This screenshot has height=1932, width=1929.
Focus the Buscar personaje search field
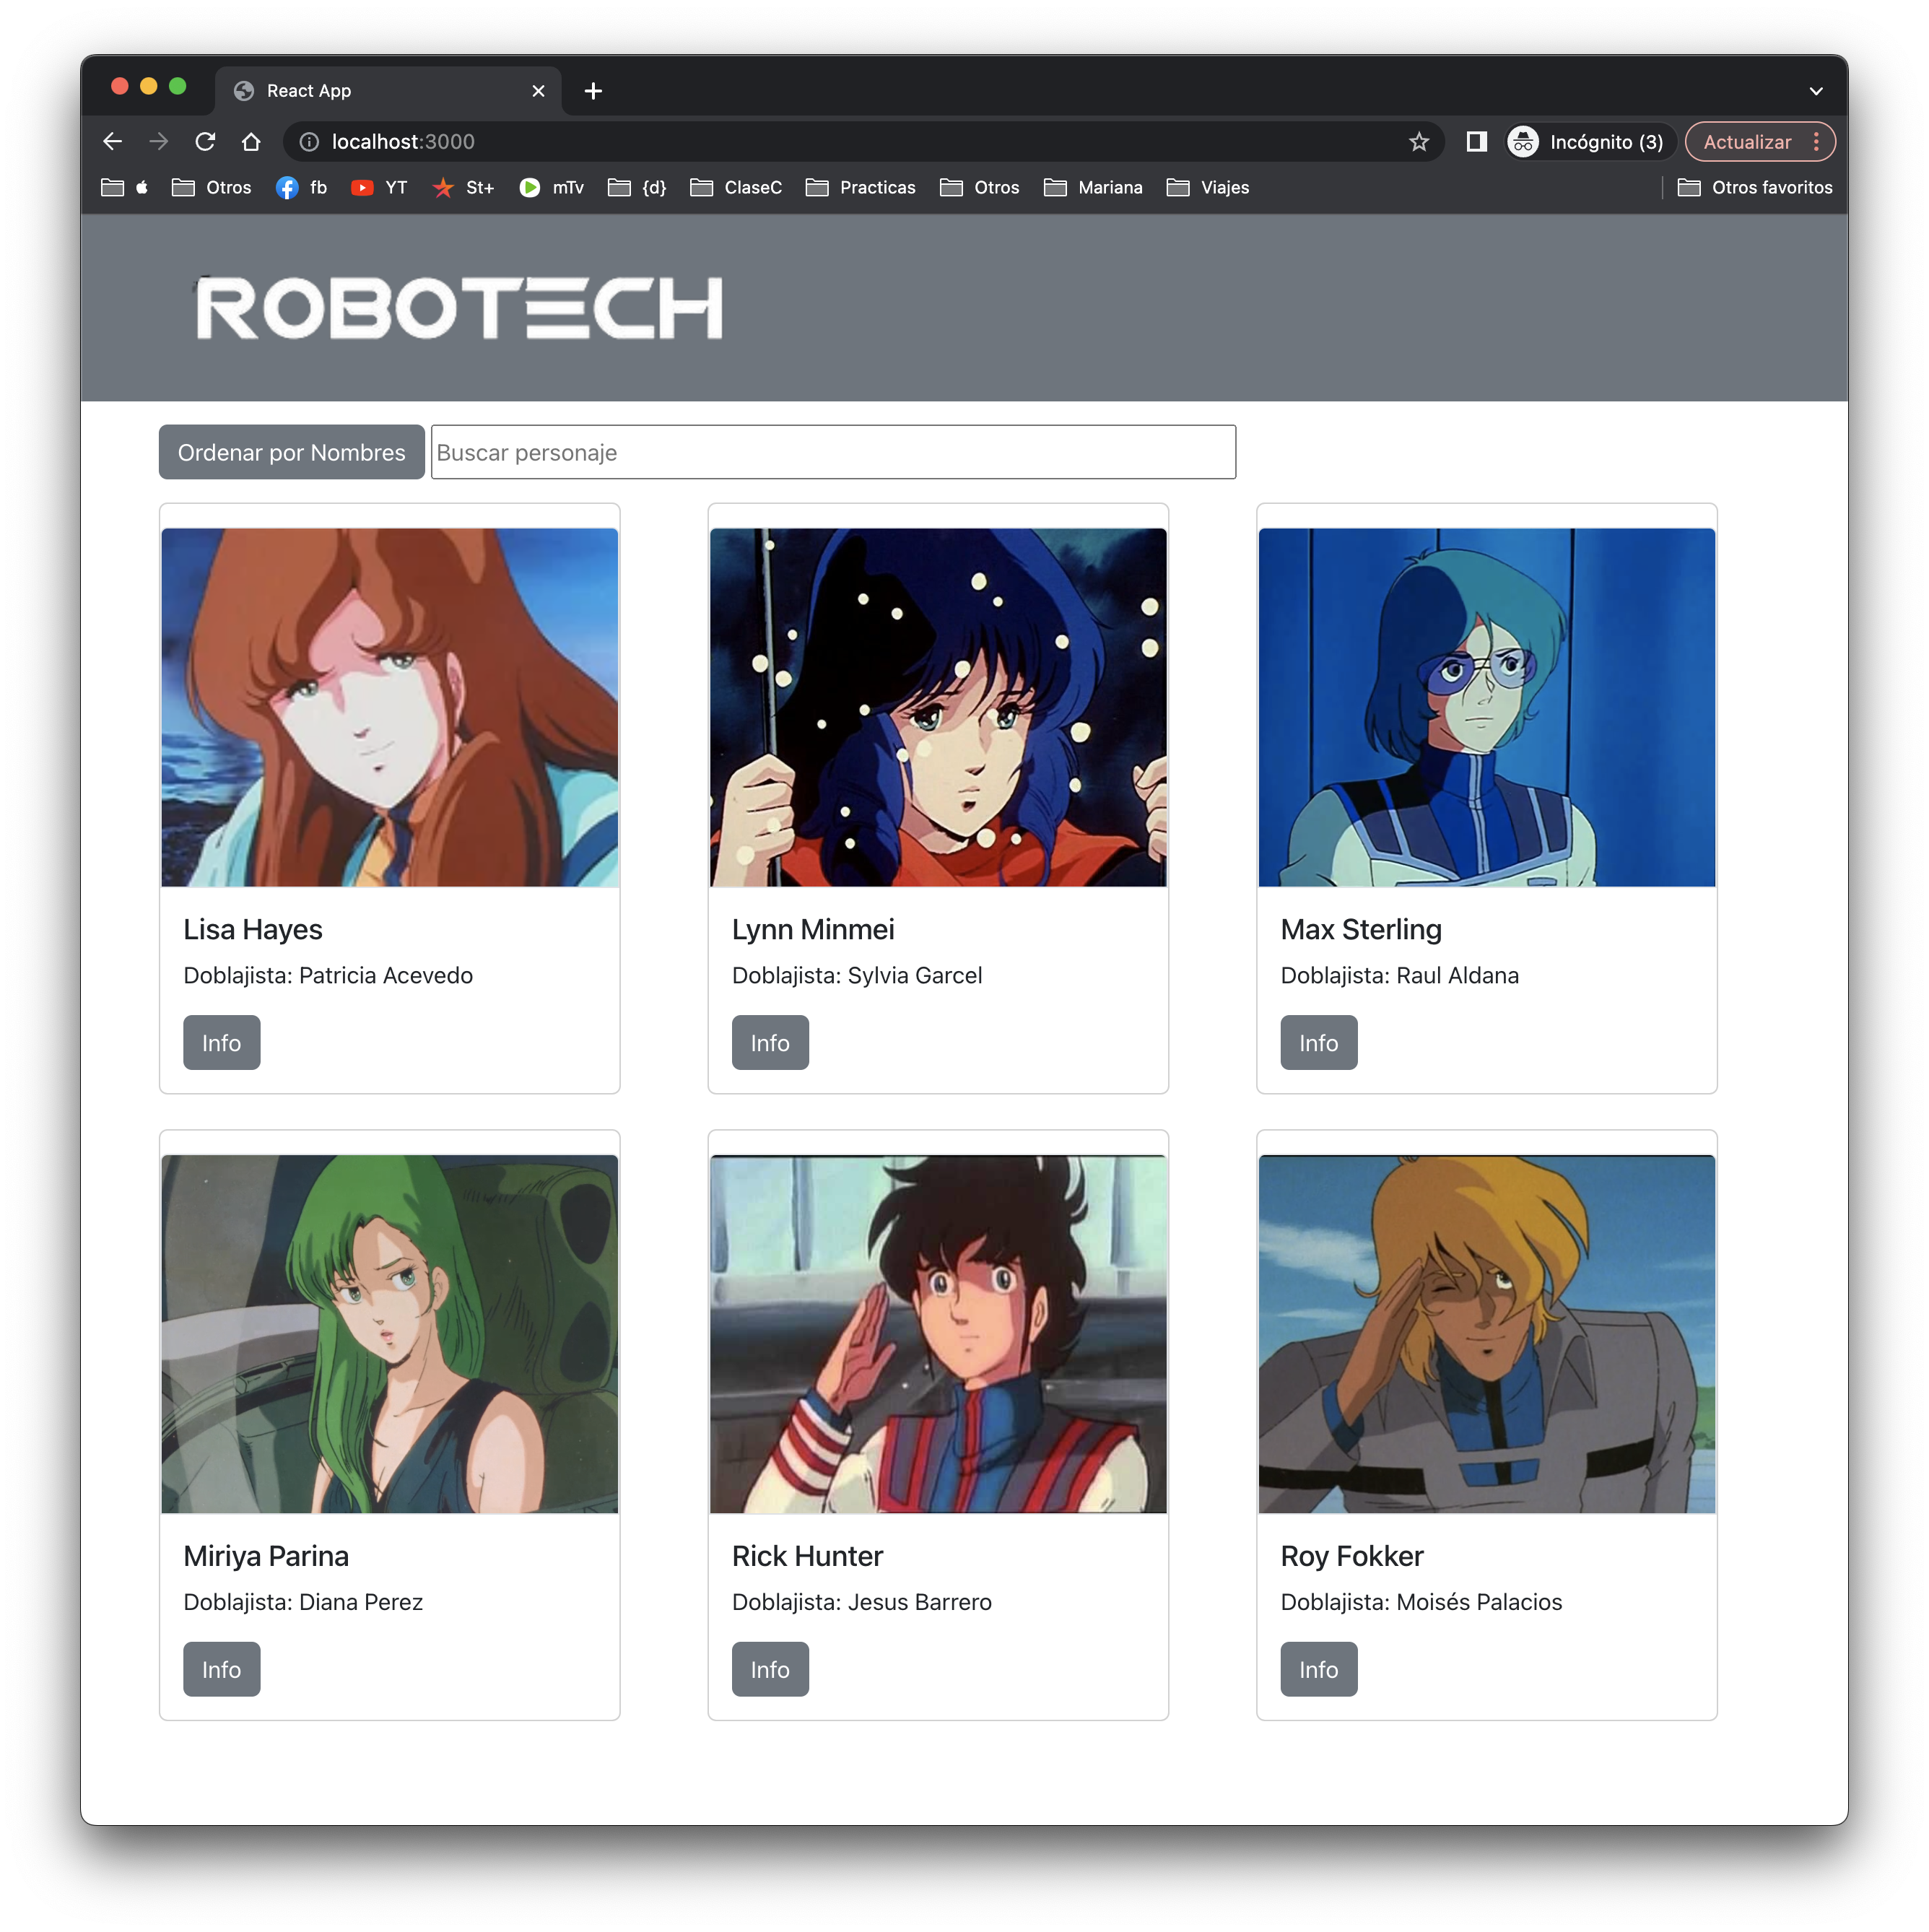pyautogui.click(x=833, y=453)
